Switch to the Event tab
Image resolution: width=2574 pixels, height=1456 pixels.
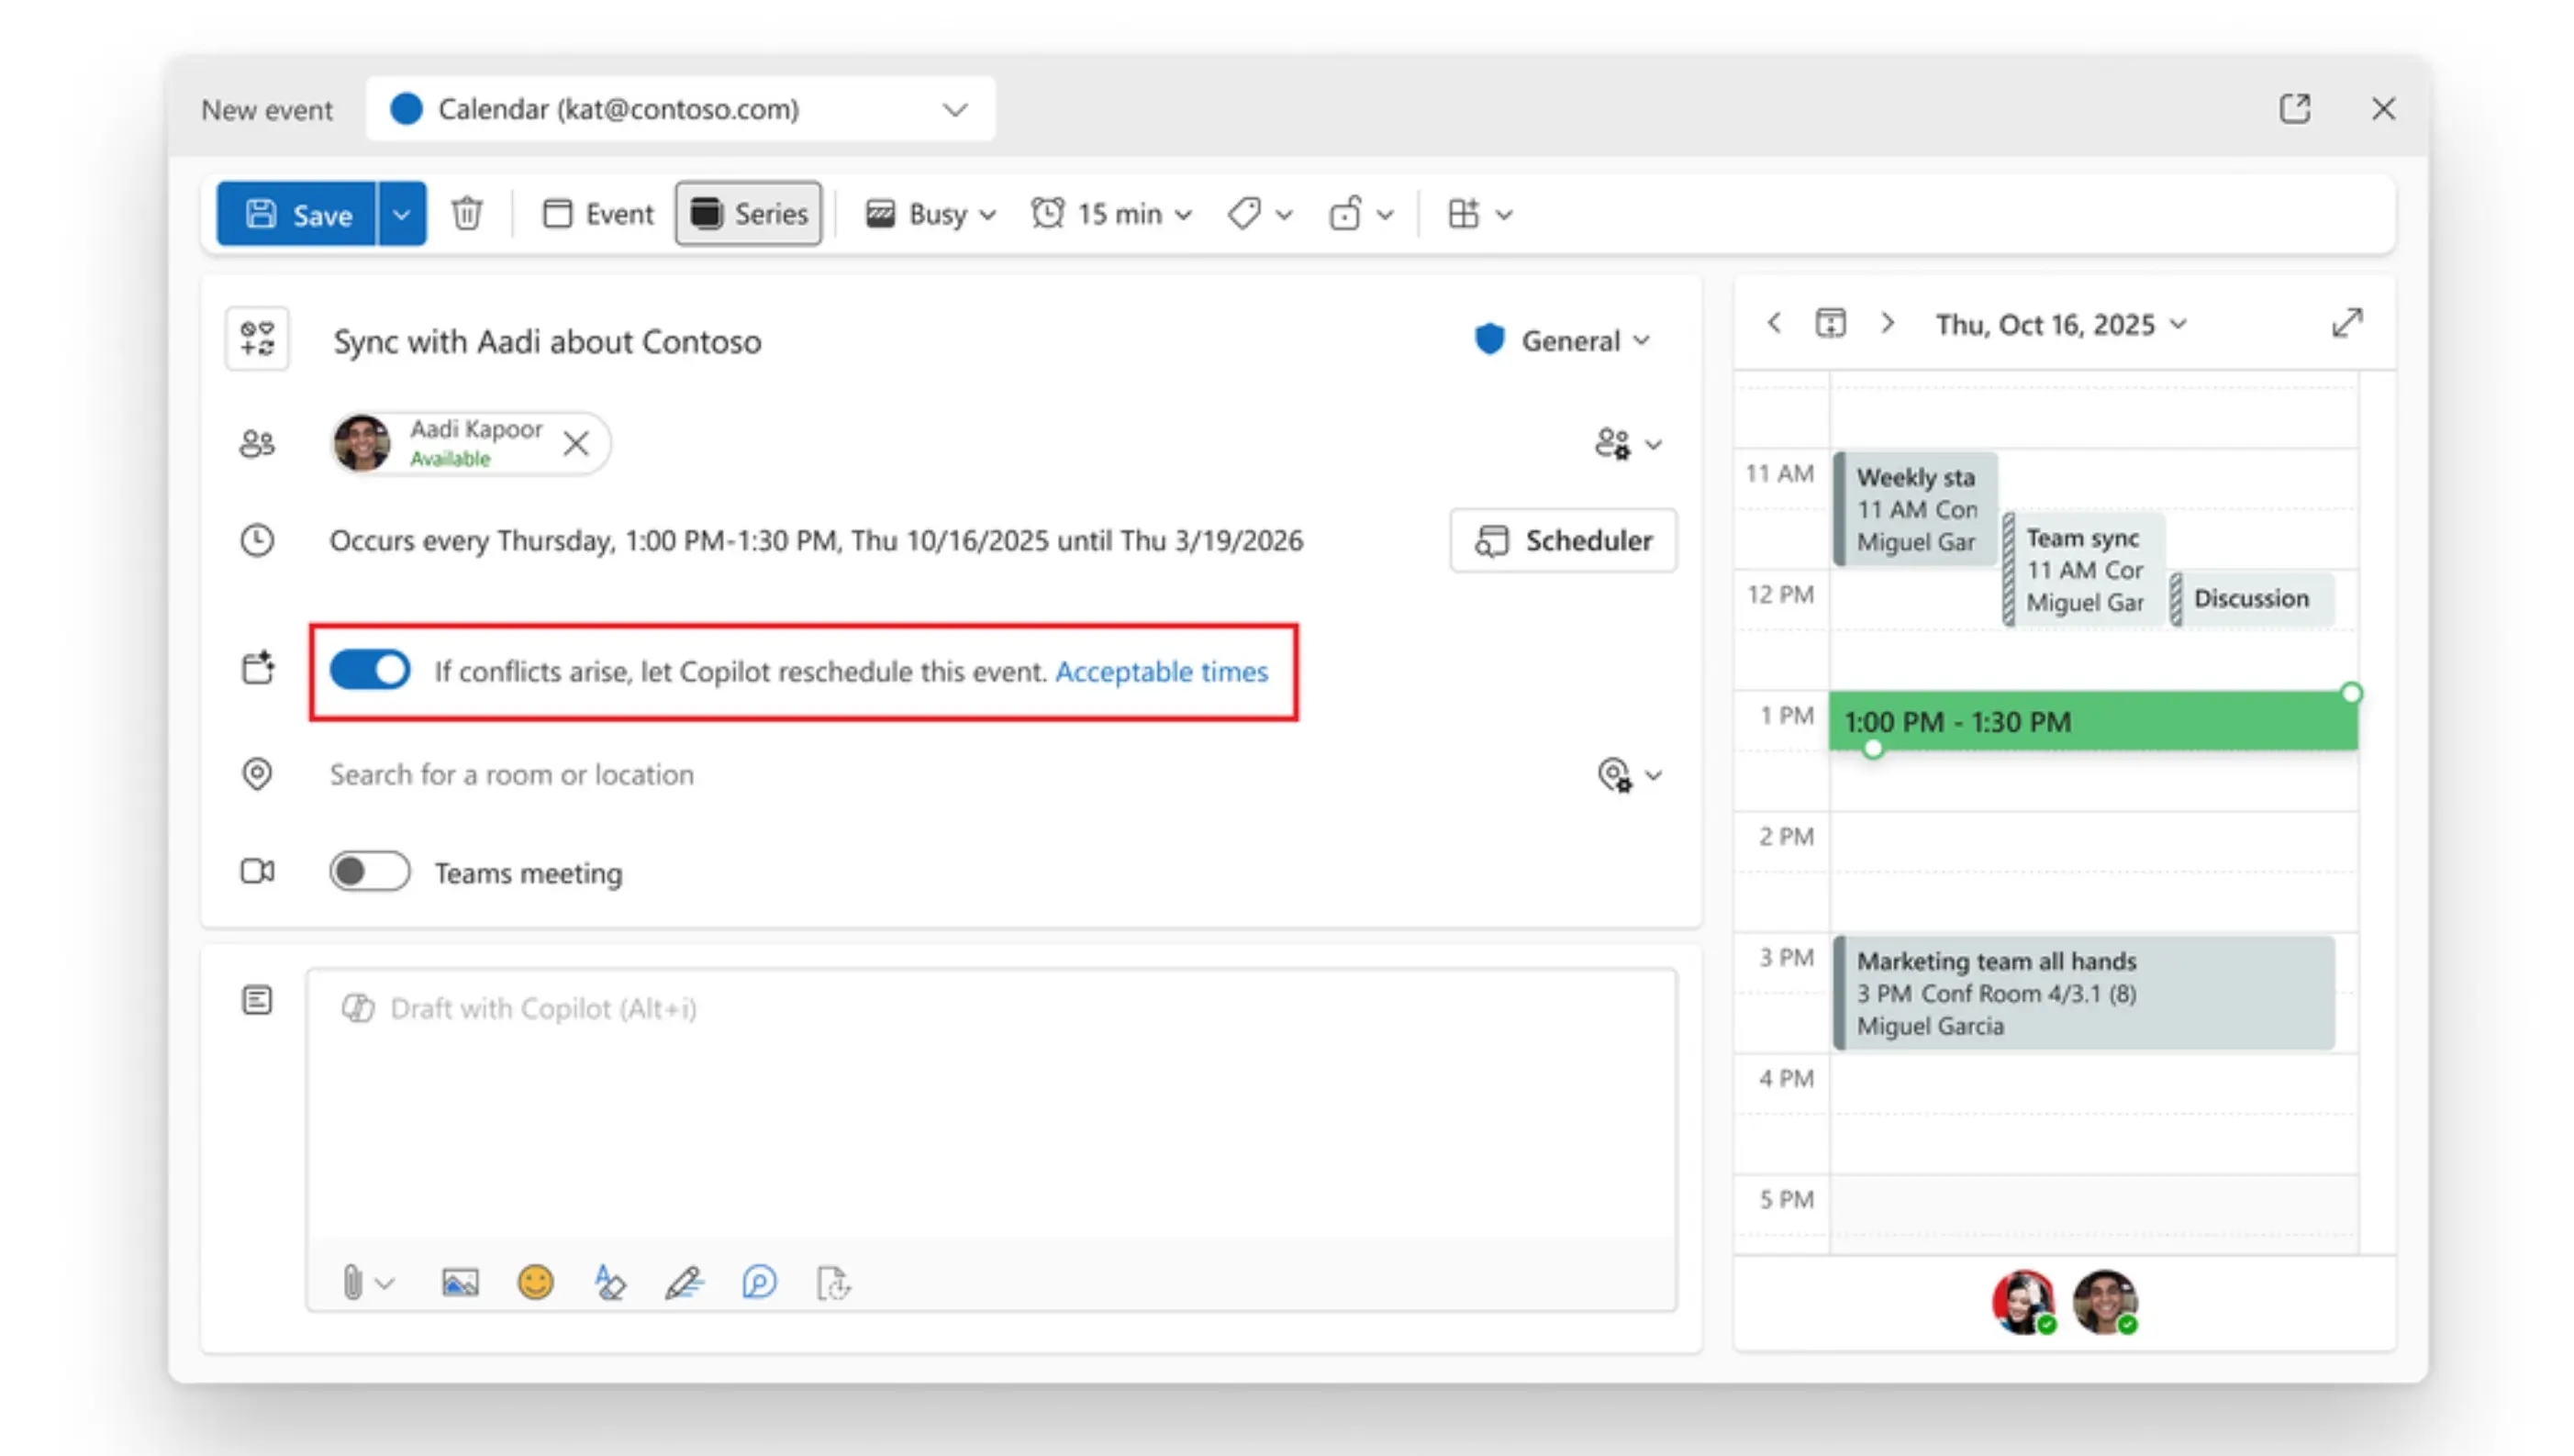point(597,212)
